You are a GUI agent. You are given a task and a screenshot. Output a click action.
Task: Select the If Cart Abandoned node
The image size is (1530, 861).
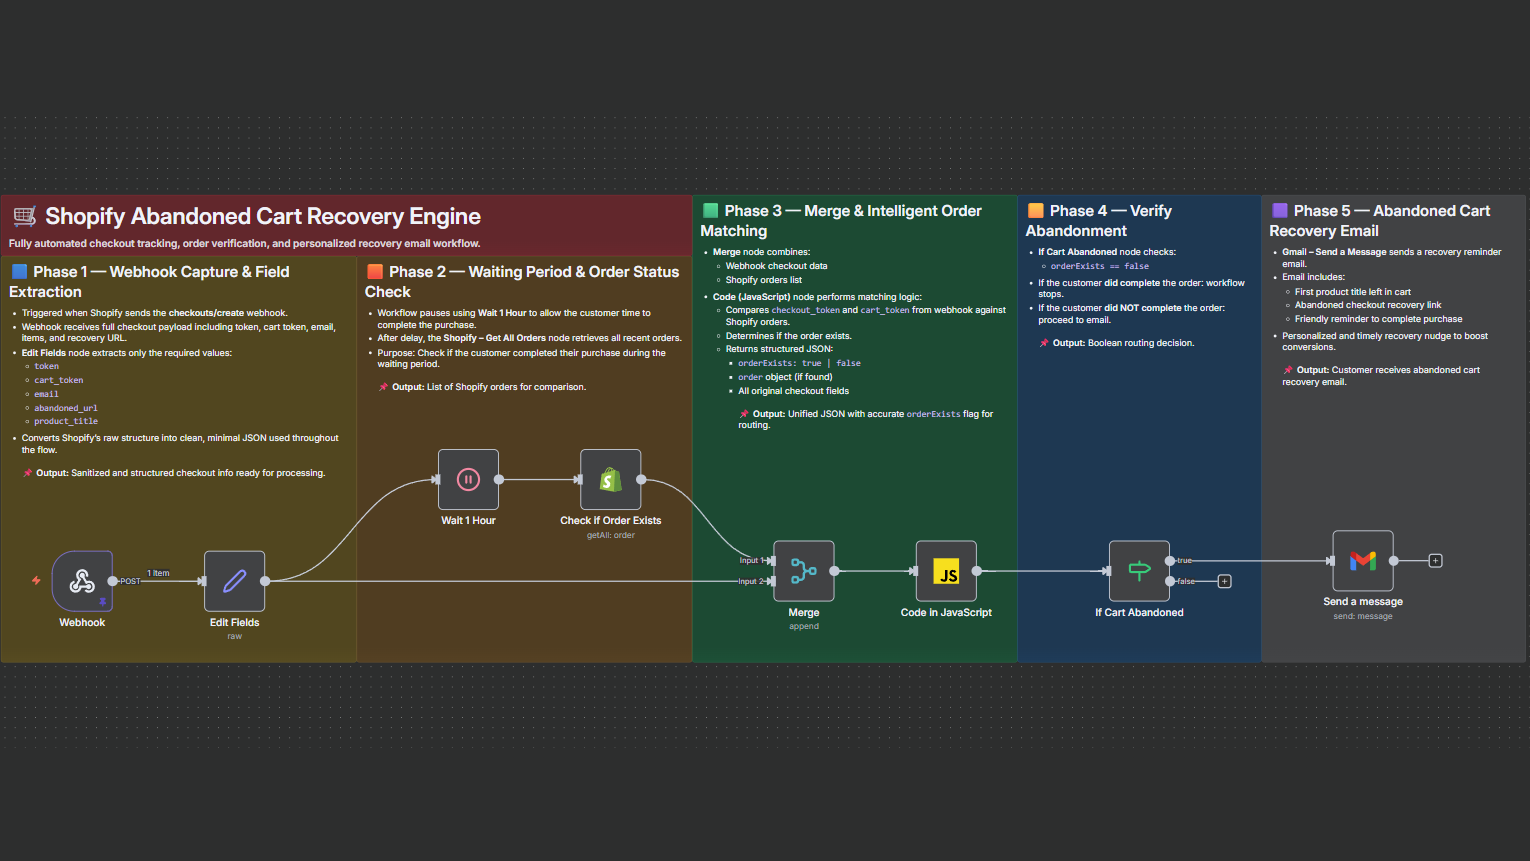click(1139, 571)
